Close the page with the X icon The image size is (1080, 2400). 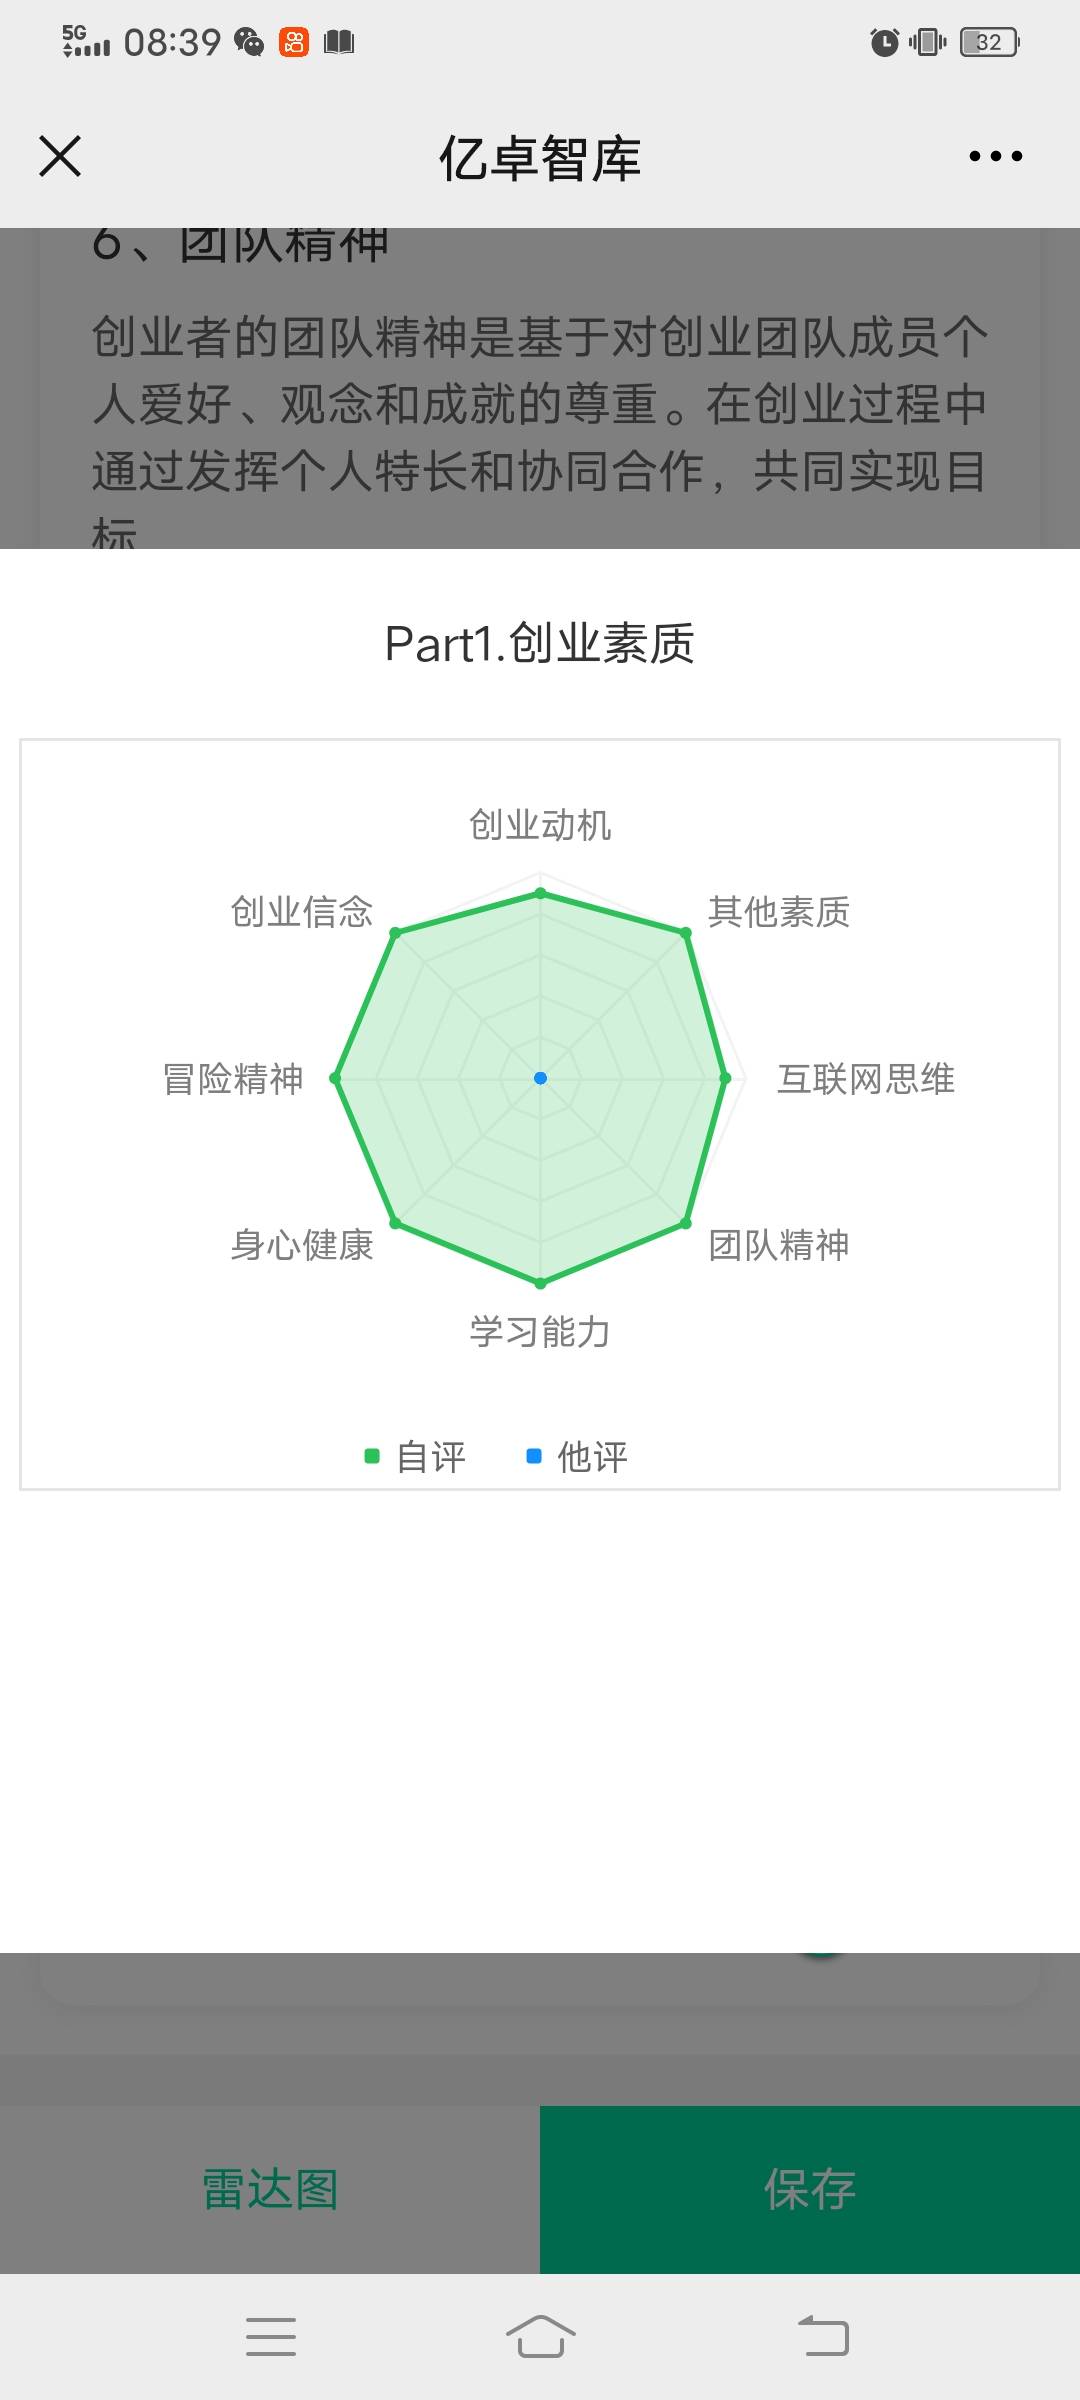(60, 156)
